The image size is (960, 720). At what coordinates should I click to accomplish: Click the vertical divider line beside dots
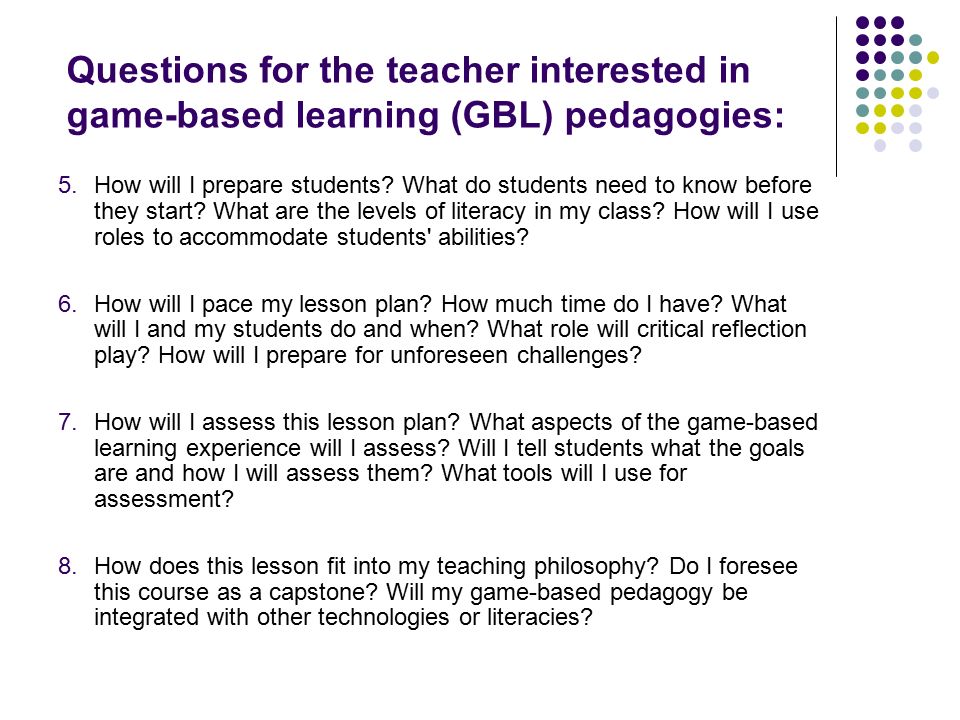pyautogui.click(x=836, y=97)
